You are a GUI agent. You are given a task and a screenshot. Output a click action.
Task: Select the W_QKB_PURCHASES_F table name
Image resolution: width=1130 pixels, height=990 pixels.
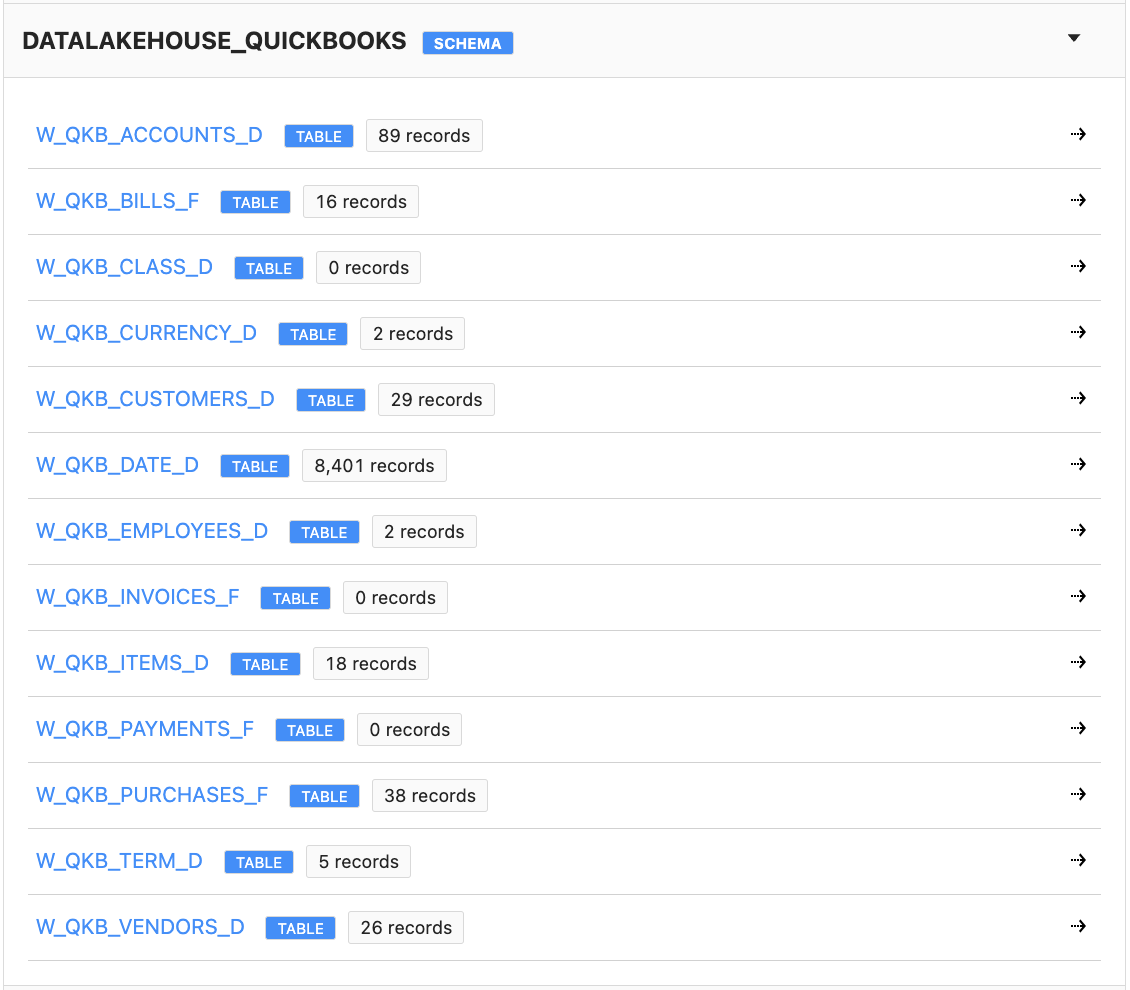(152, 795)
